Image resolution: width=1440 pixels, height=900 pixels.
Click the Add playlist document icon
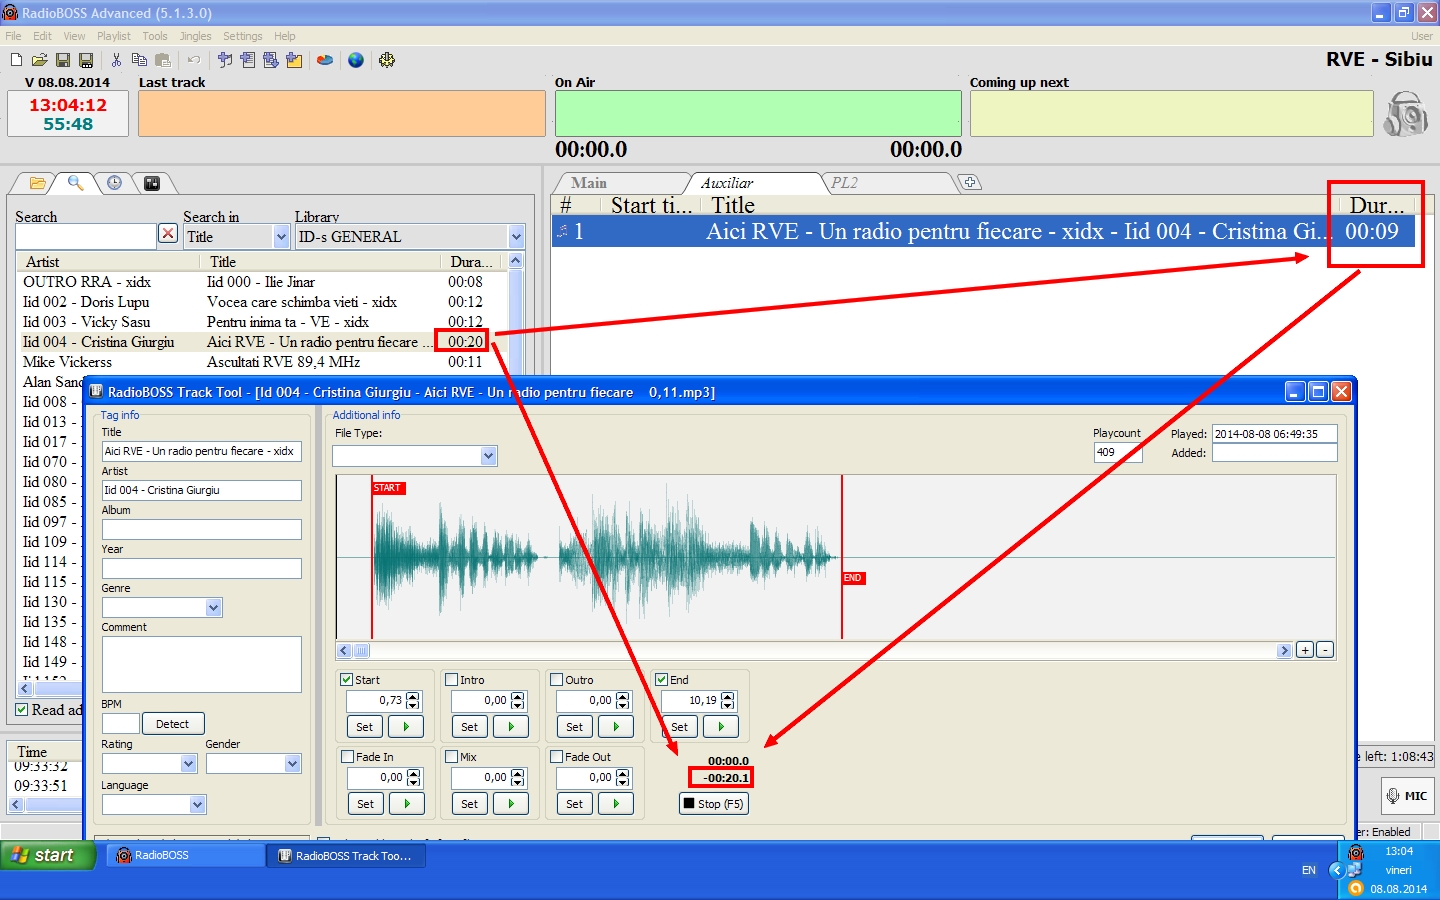247,60
